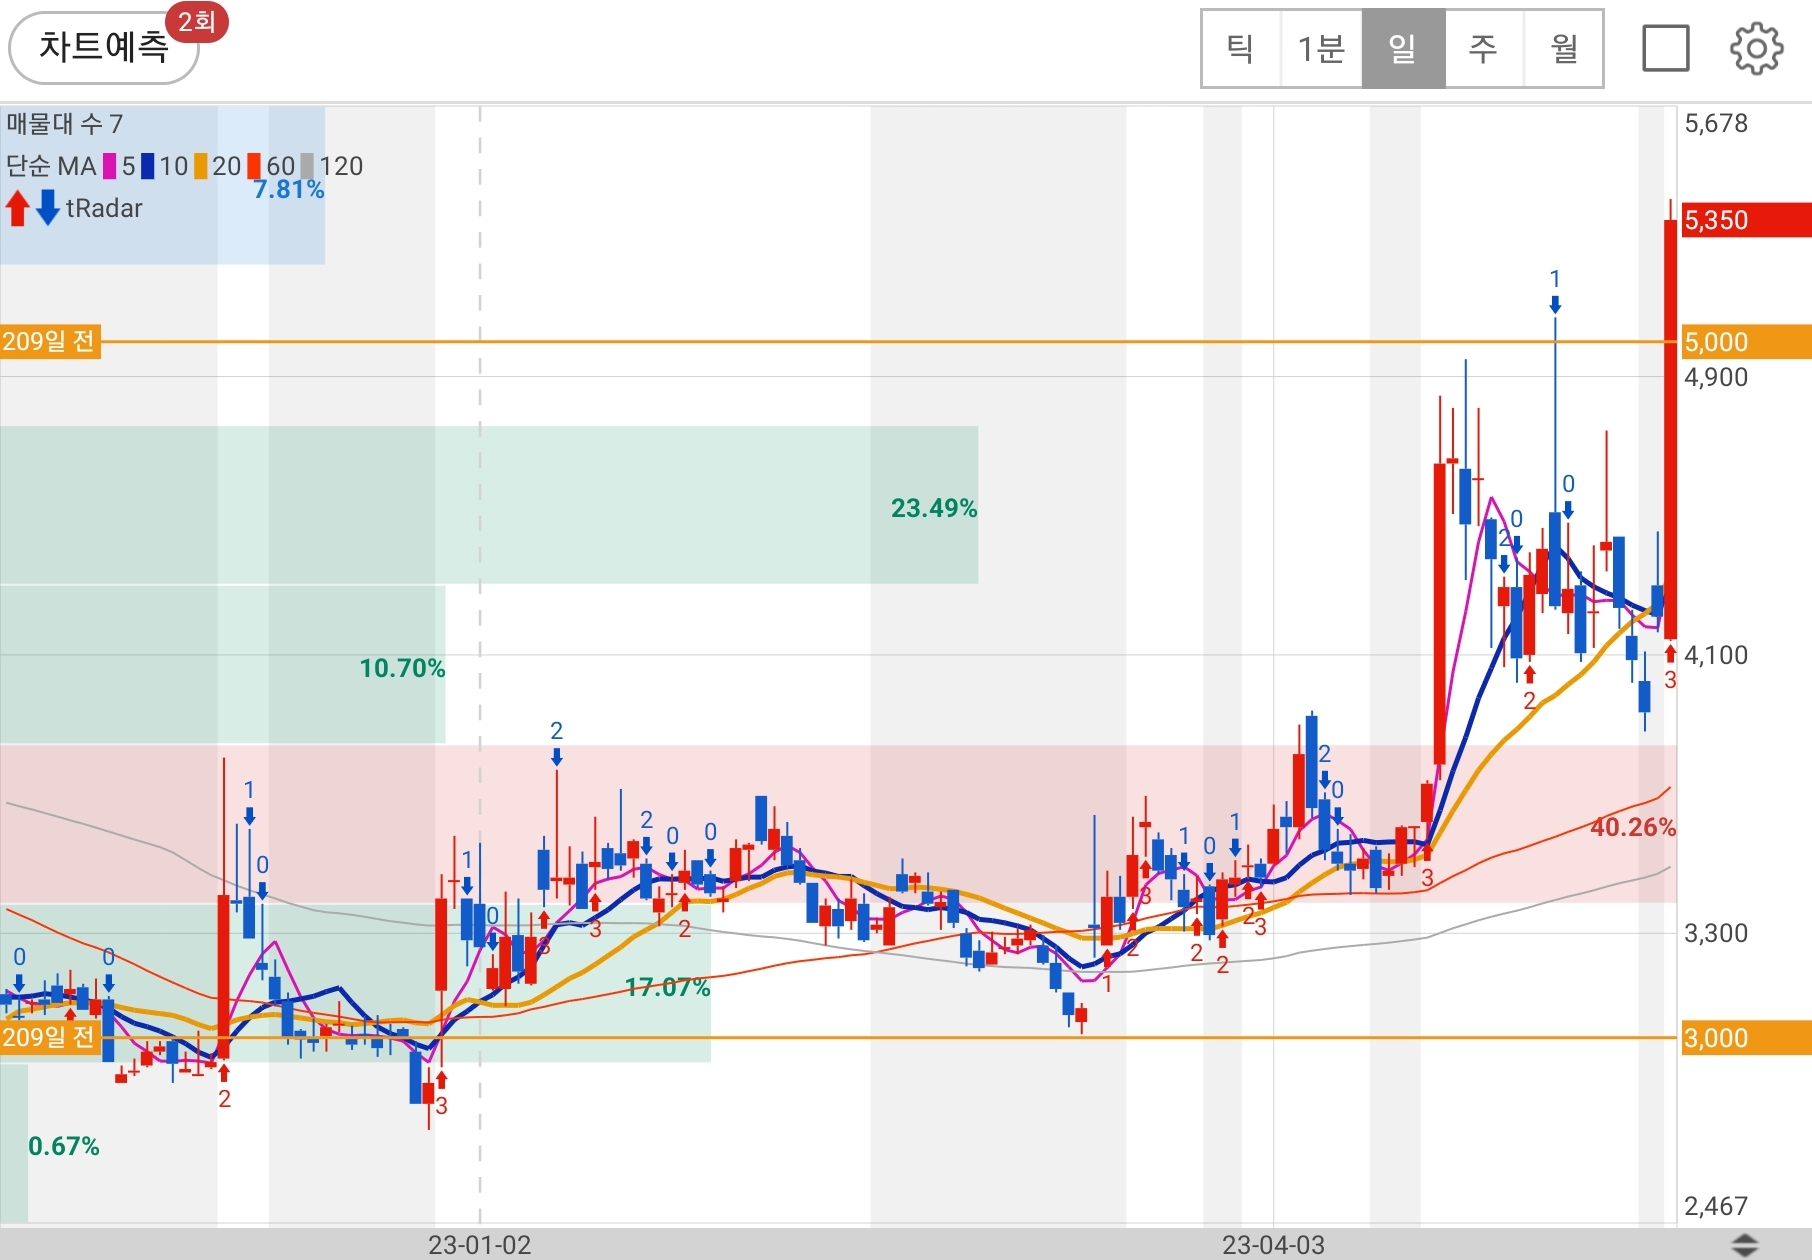Click the 23-01-02 date axis label

tap(480, 1245)
